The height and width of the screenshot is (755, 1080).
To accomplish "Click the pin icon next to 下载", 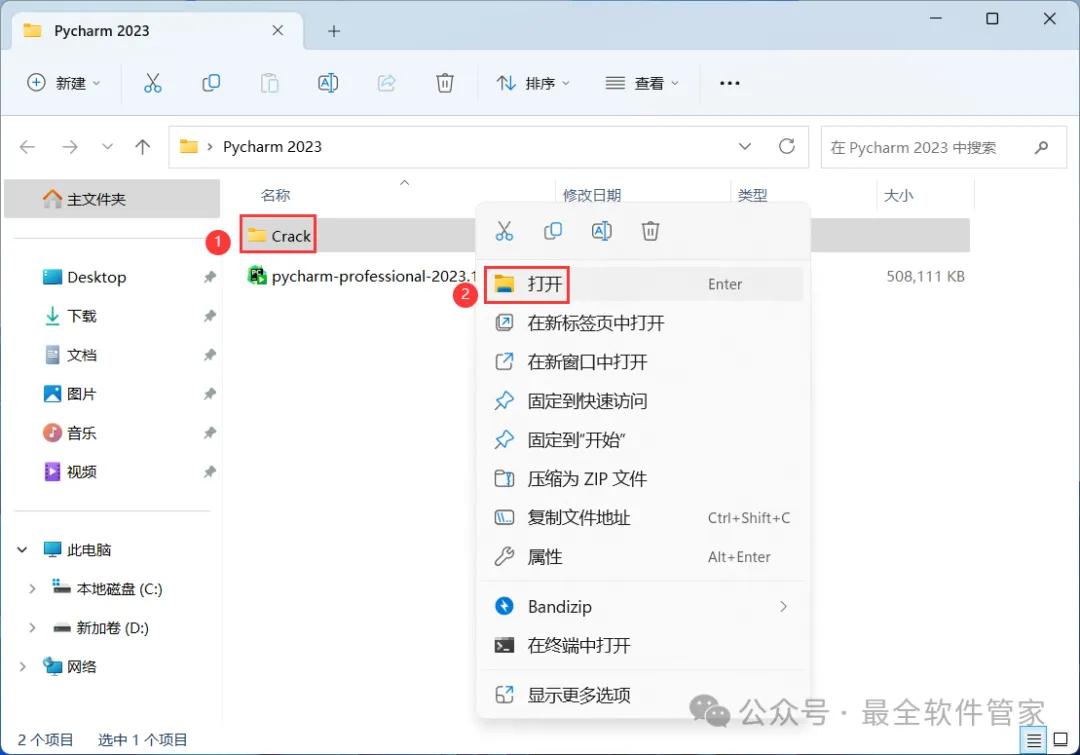I will coord(209,316).
